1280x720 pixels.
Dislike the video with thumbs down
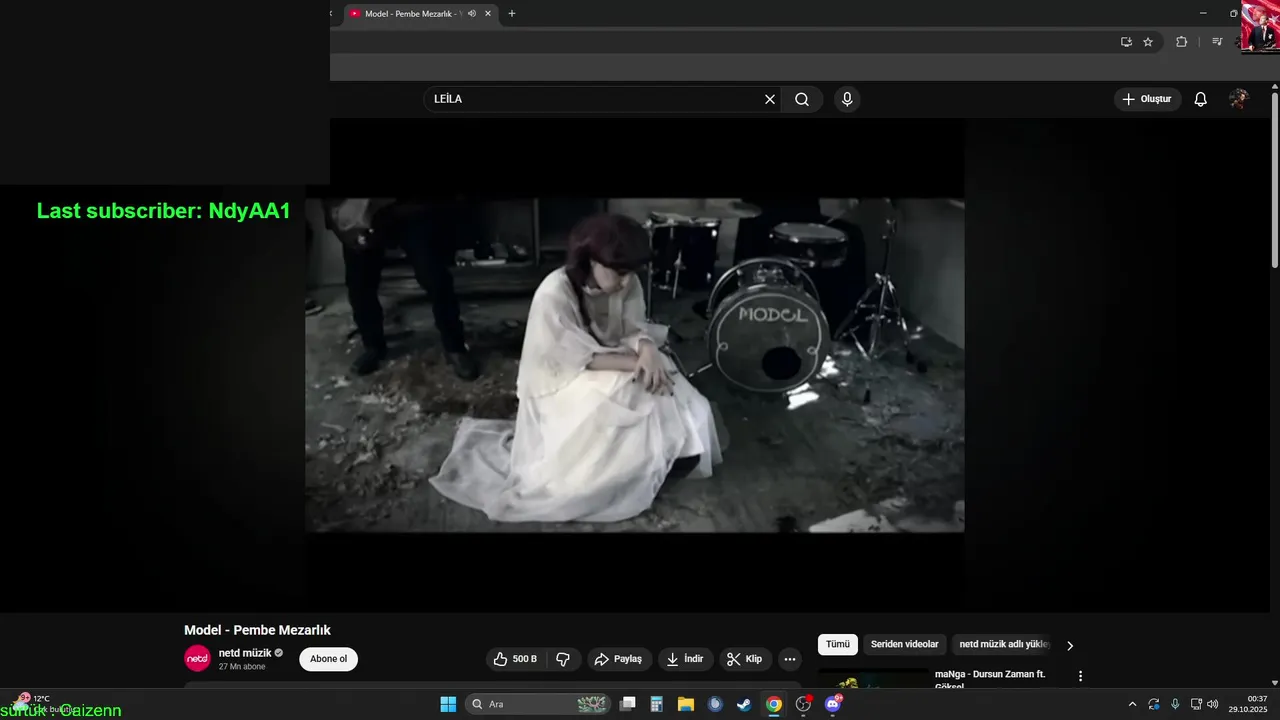563,659
